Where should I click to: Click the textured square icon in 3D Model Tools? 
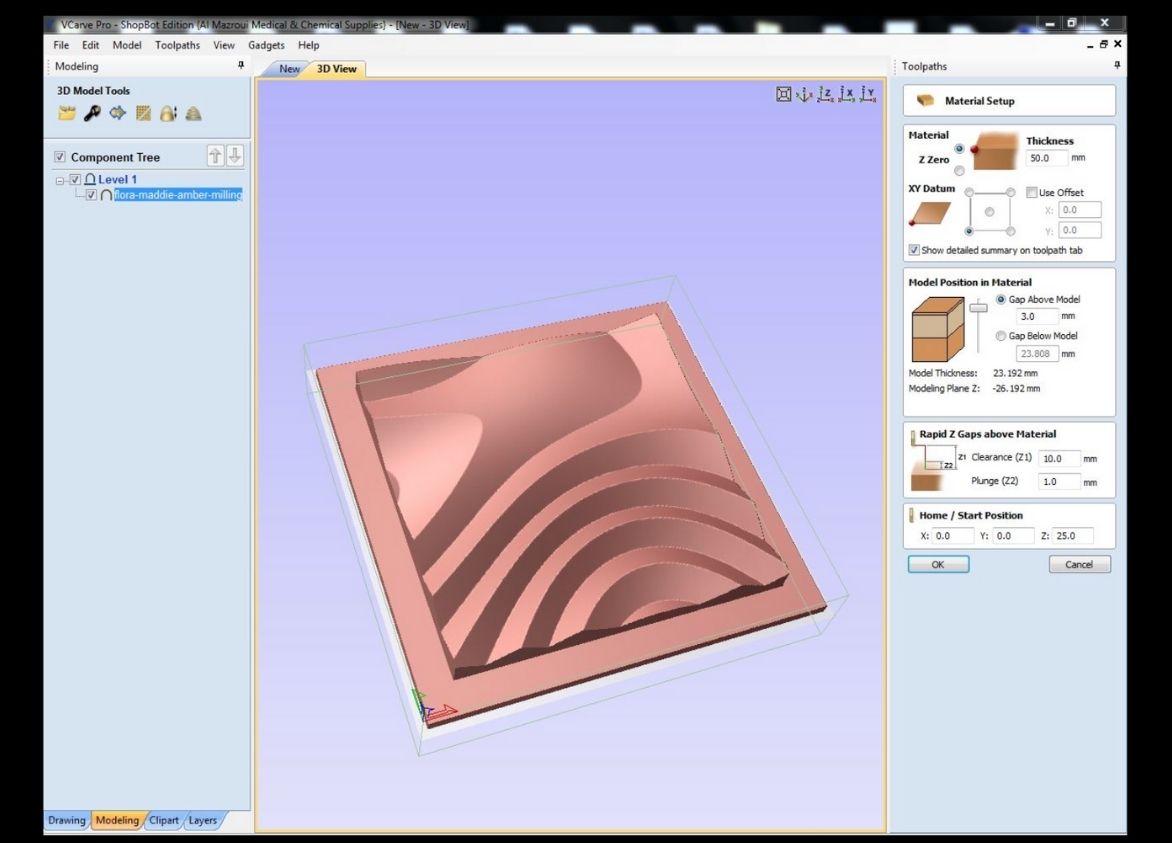[x=143, y=114]
